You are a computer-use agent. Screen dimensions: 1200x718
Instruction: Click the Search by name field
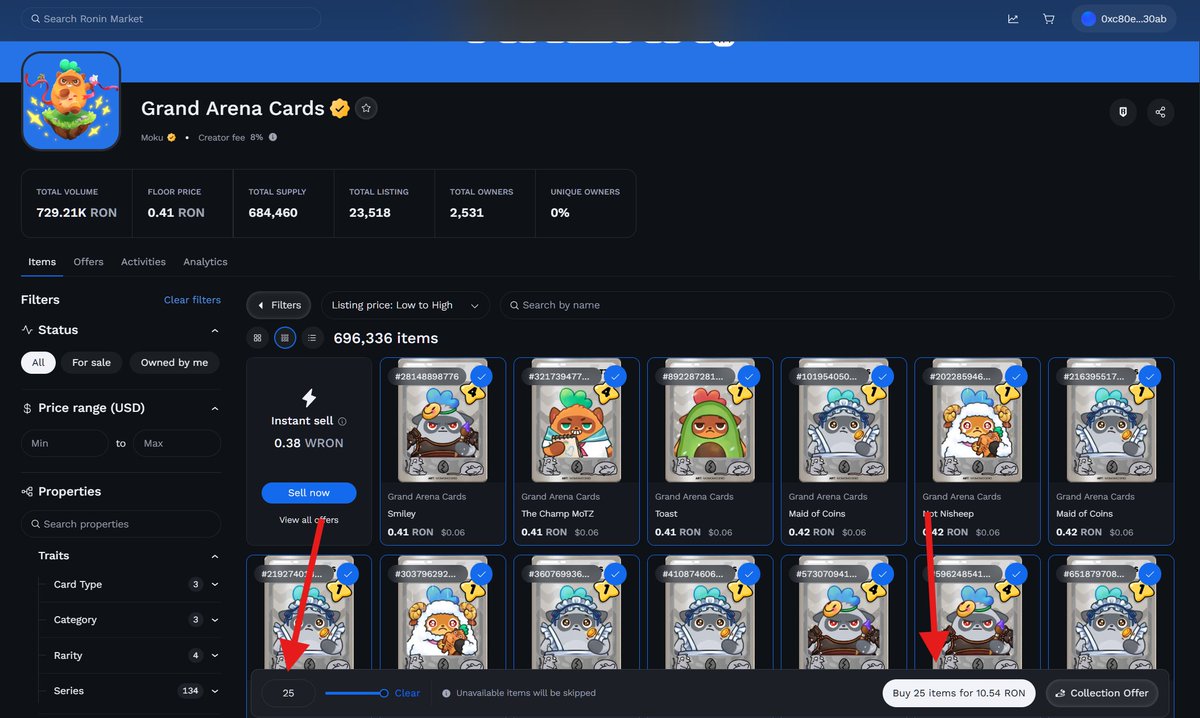tap(837, 305)
